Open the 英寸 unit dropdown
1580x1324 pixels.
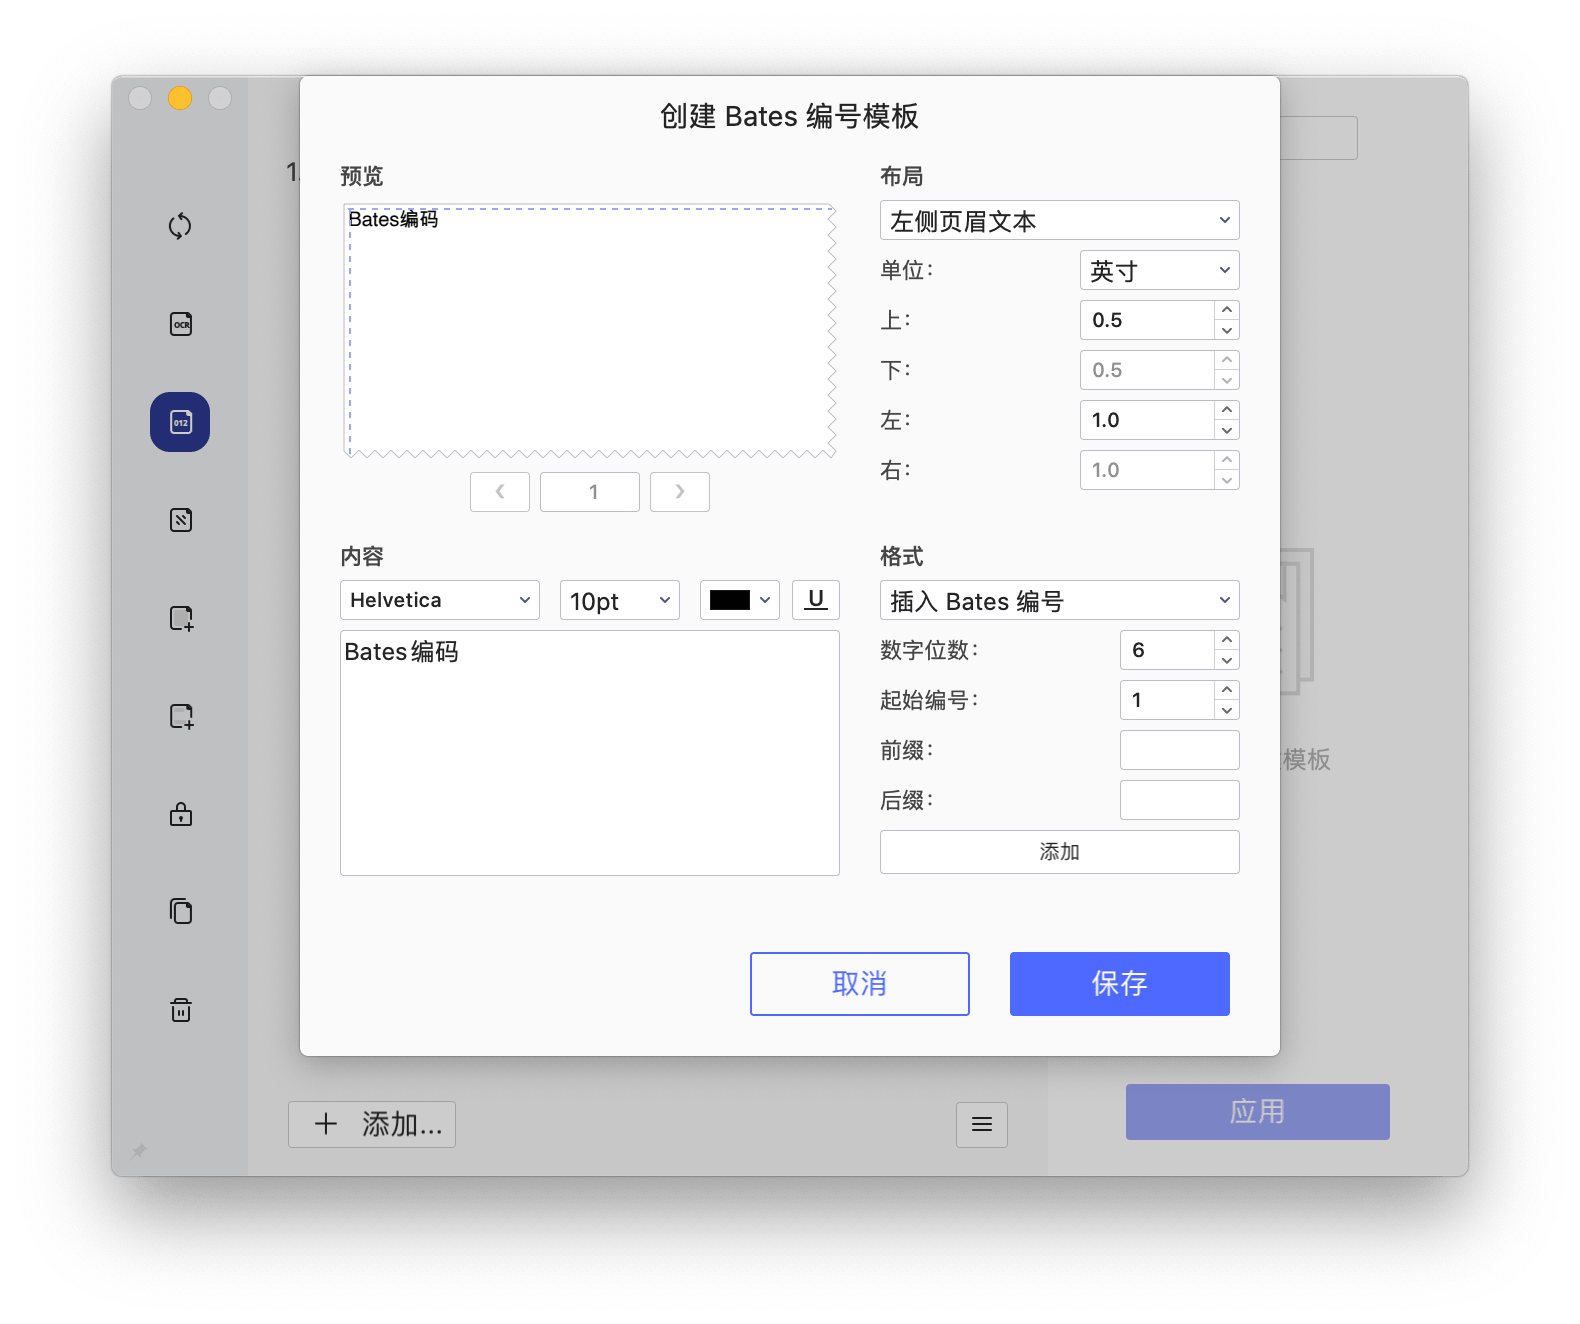click(x=1159, y=270)
